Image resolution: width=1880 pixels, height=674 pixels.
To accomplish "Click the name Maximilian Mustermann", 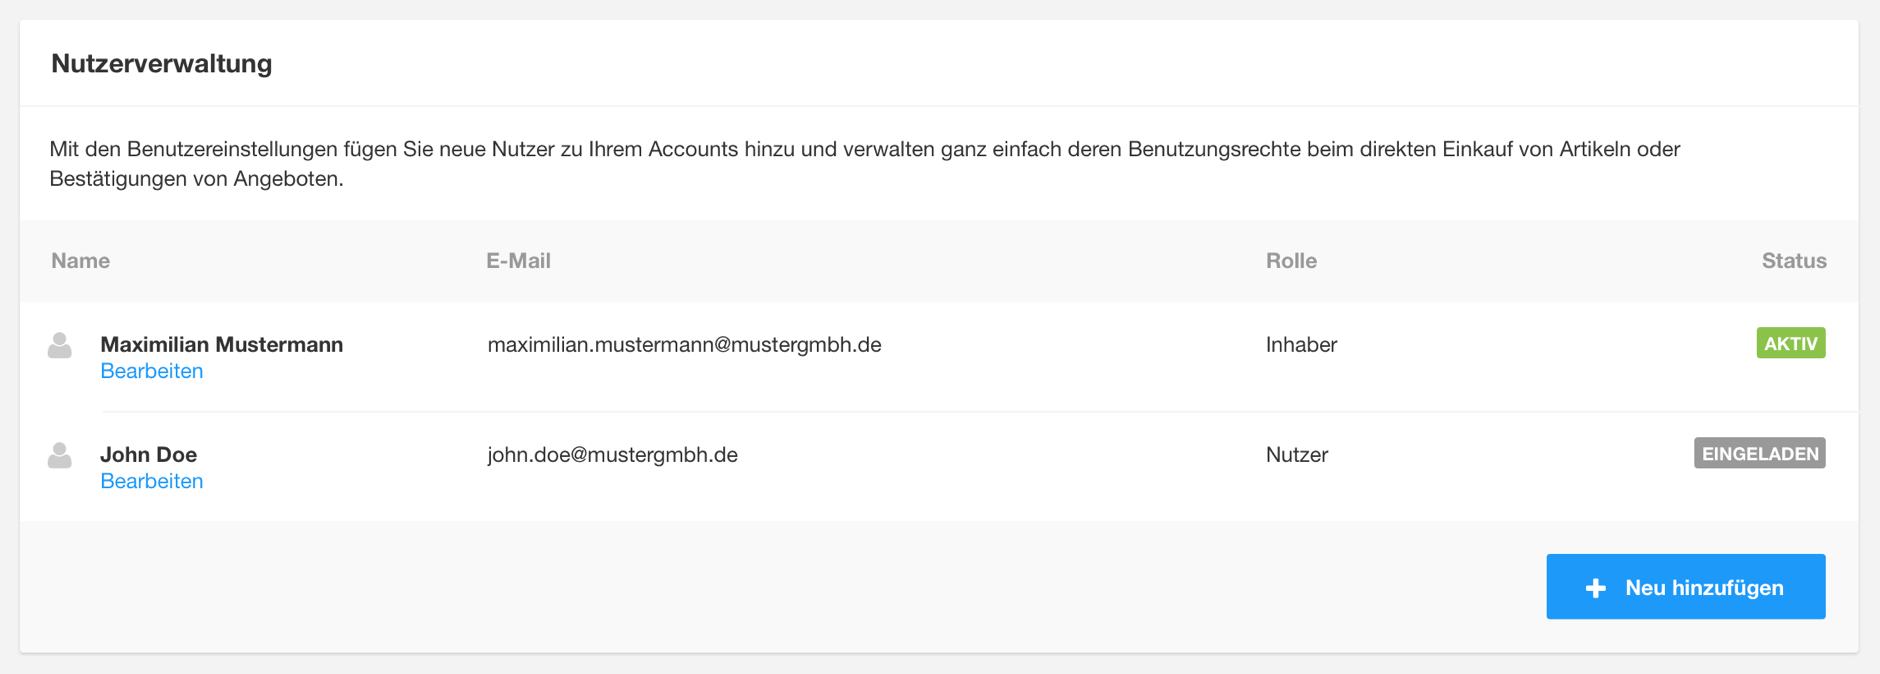I will pos(222,344).
